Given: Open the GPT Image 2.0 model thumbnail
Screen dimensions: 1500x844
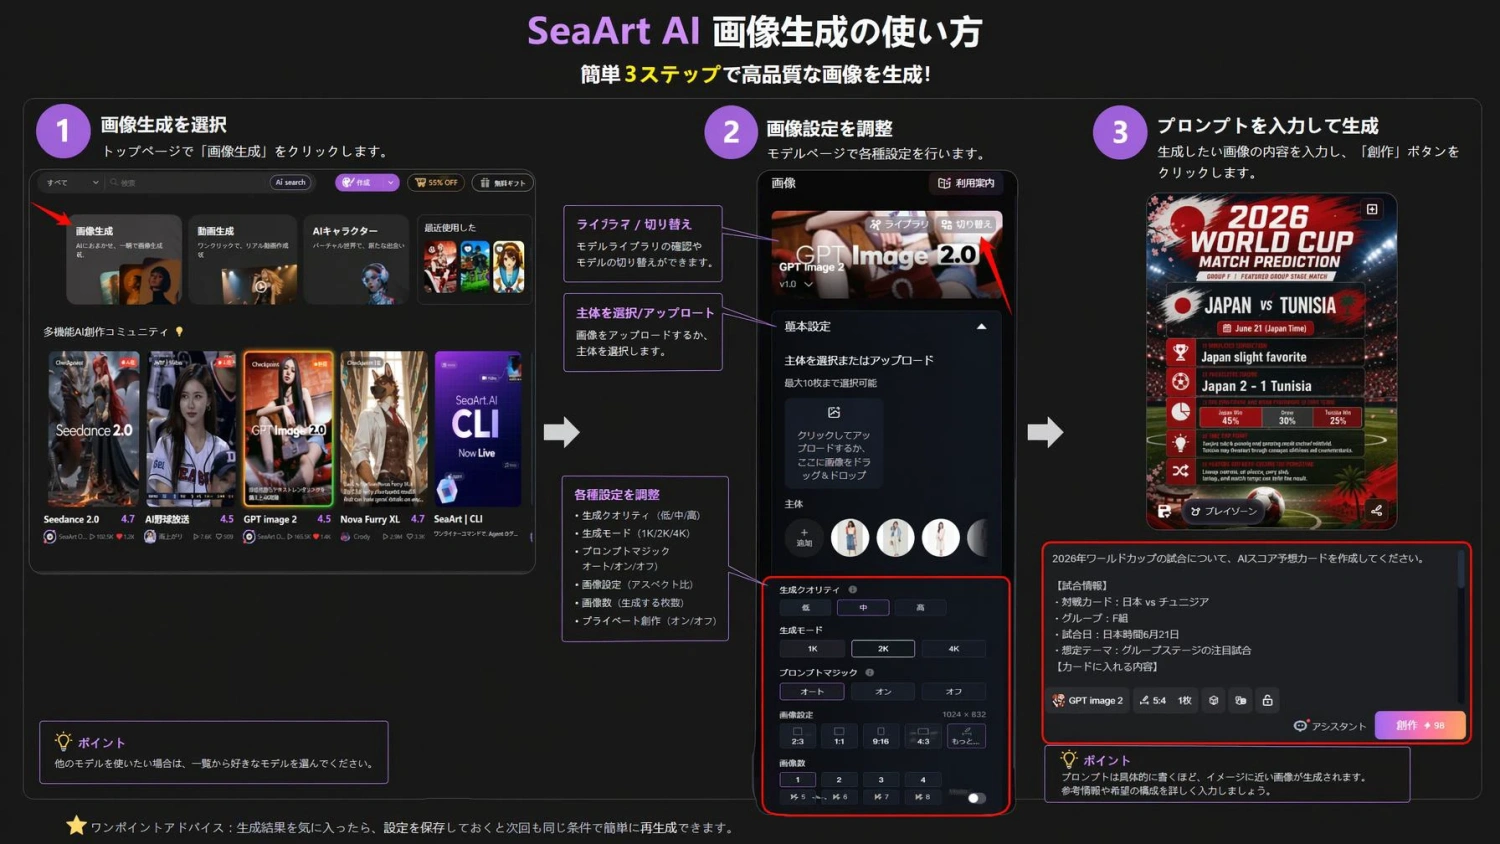Looking at the screenshot, I should pos(288,429).
